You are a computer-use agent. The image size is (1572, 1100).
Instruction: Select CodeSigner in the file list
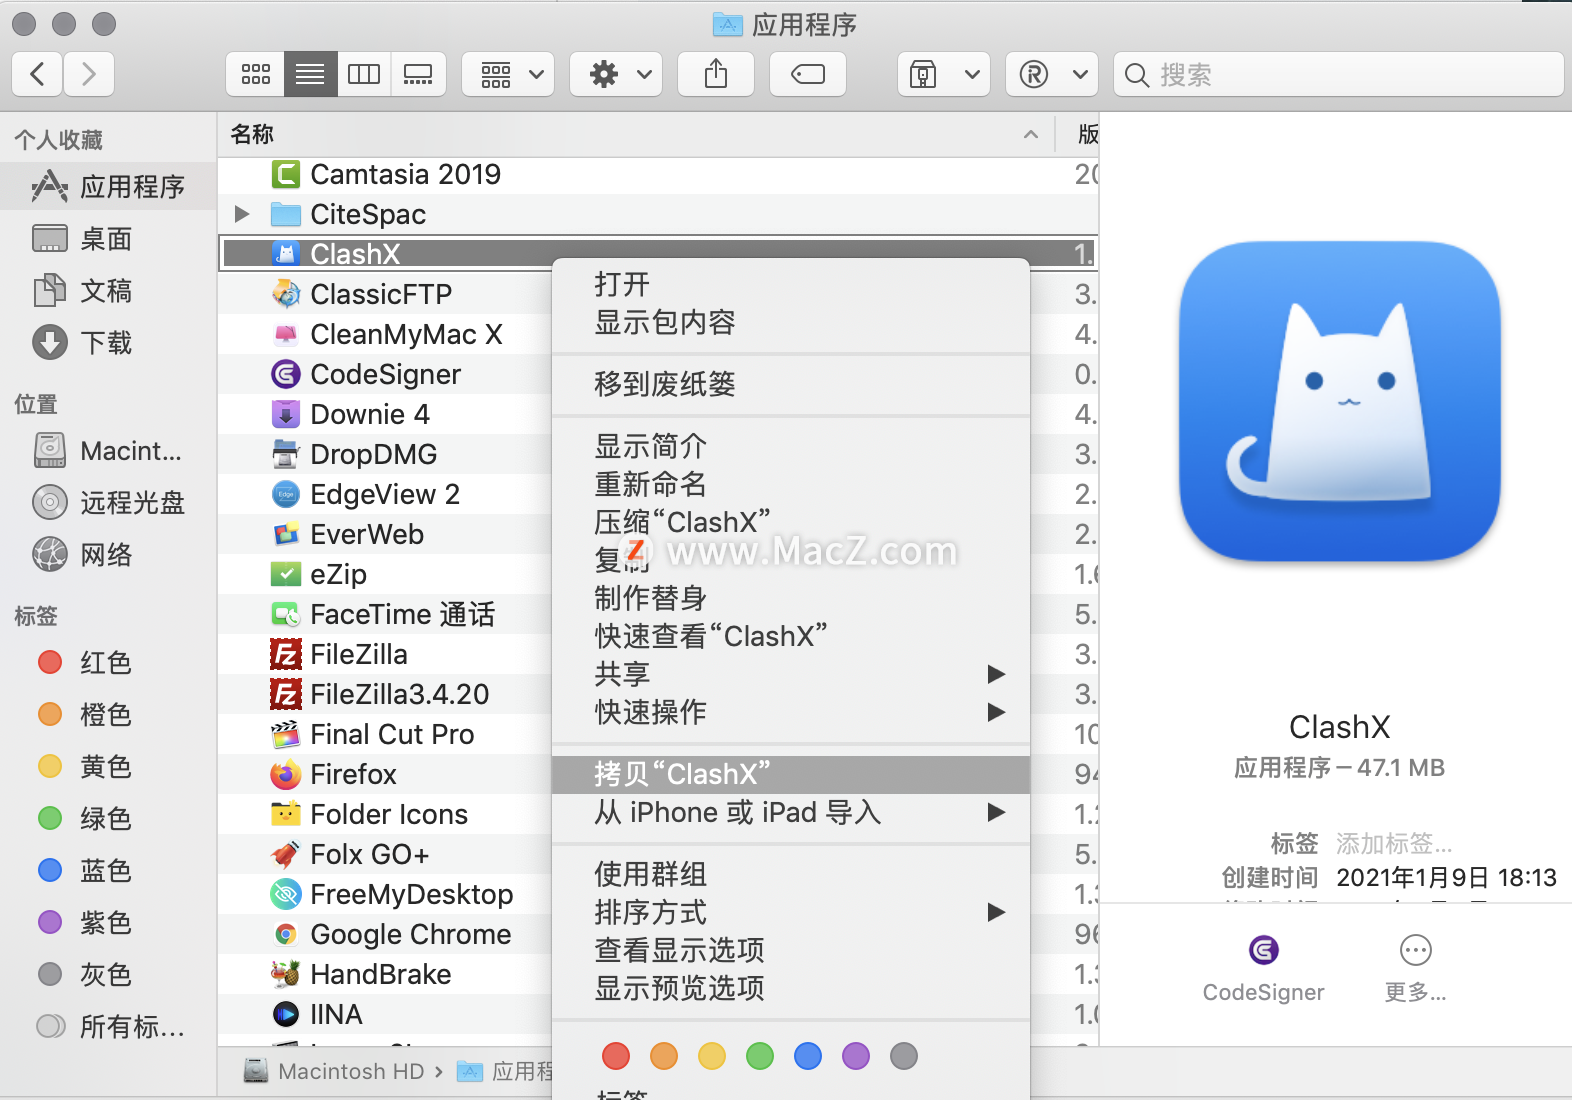click(x=385, y=374)
